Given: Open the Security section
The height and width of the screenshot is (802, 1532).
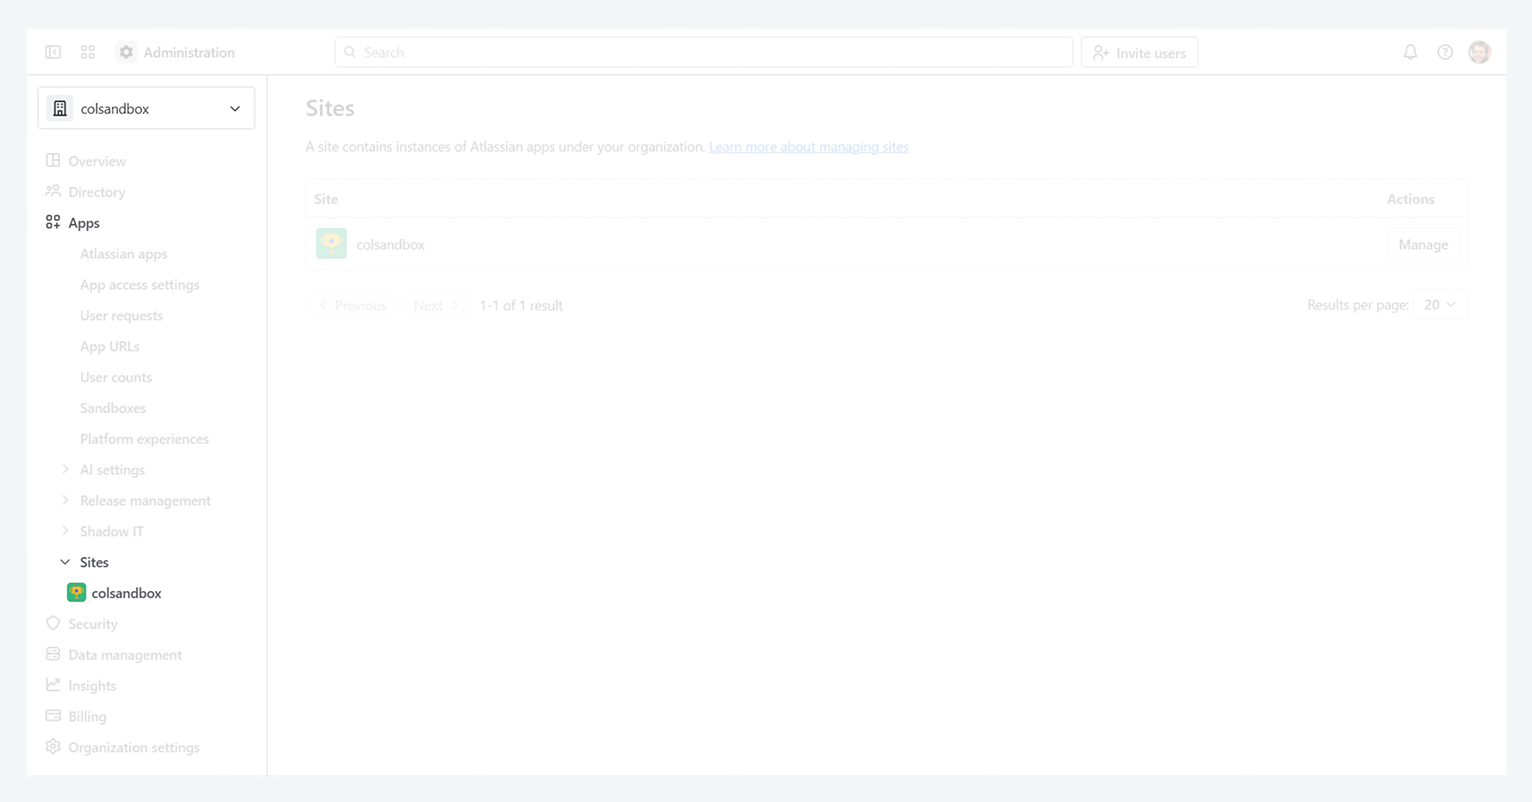Looking at the screenshot, I should 93,624.
